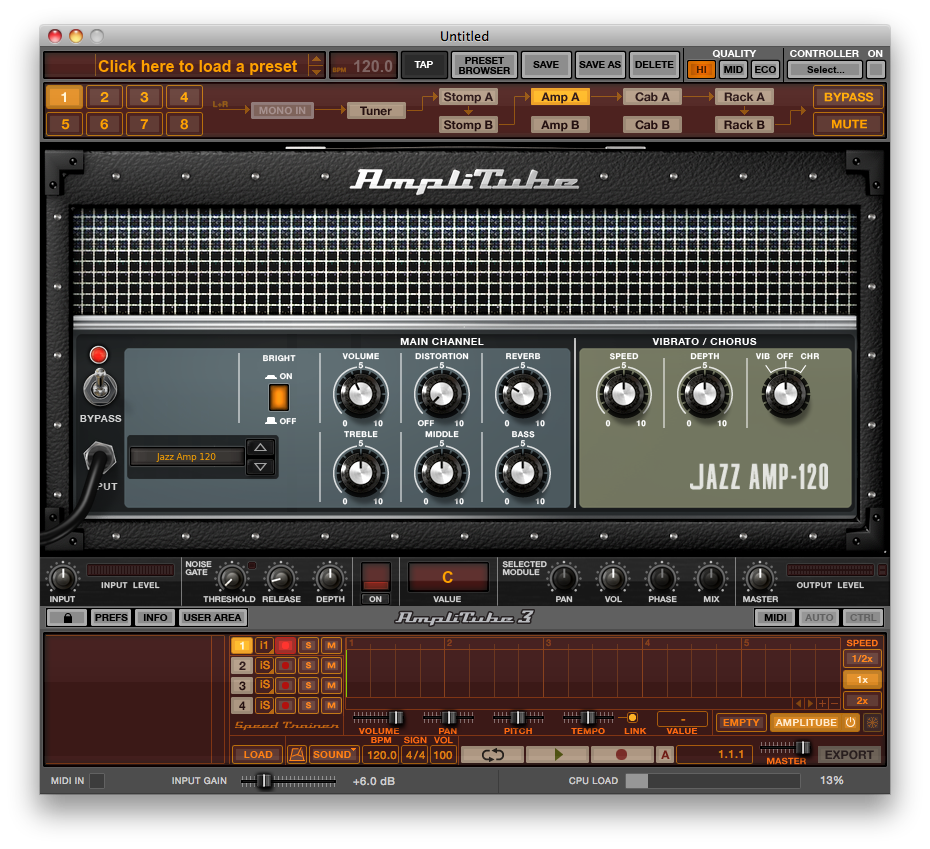Toggle the LINK indicator button
Image resolution: width=930 pixels, height=849 pixels.
point(632,718)
